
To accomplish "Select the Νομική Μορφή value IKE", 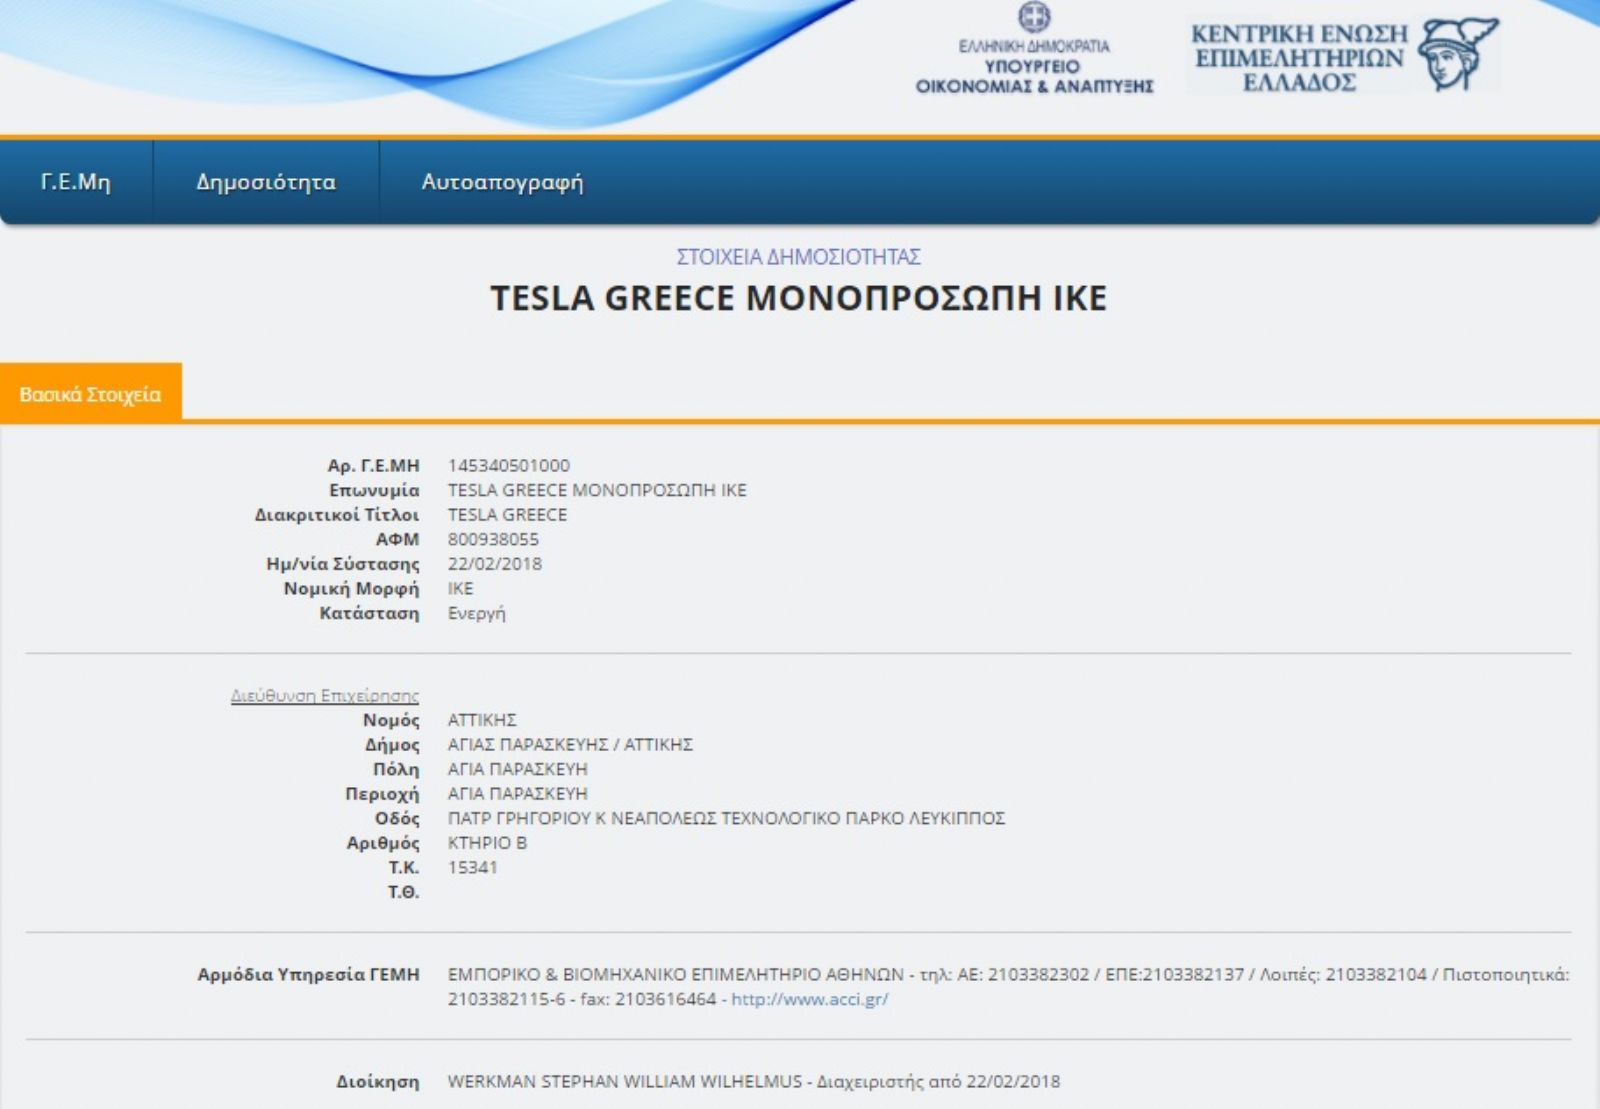I will [x=460, y=588].
